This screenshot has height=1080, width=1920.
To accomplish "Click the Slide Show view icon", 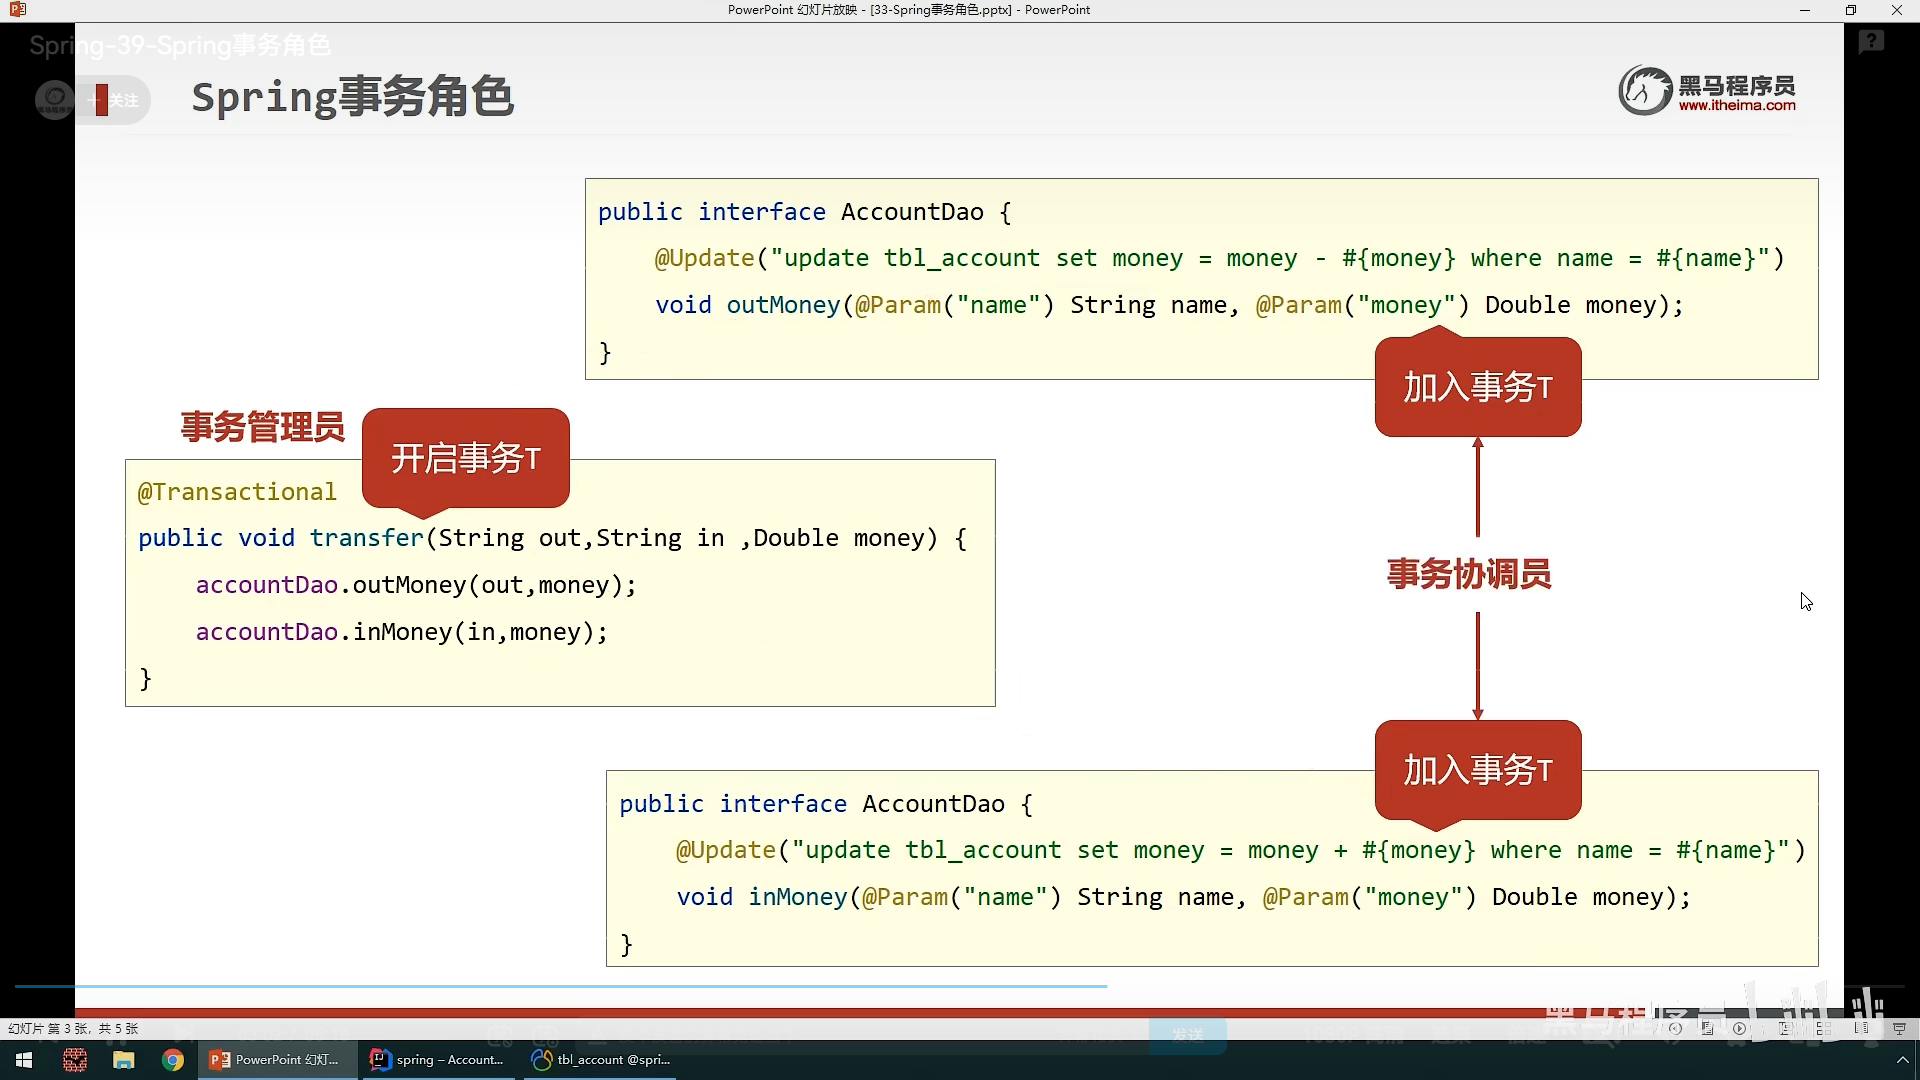I will [1899, 1028].
